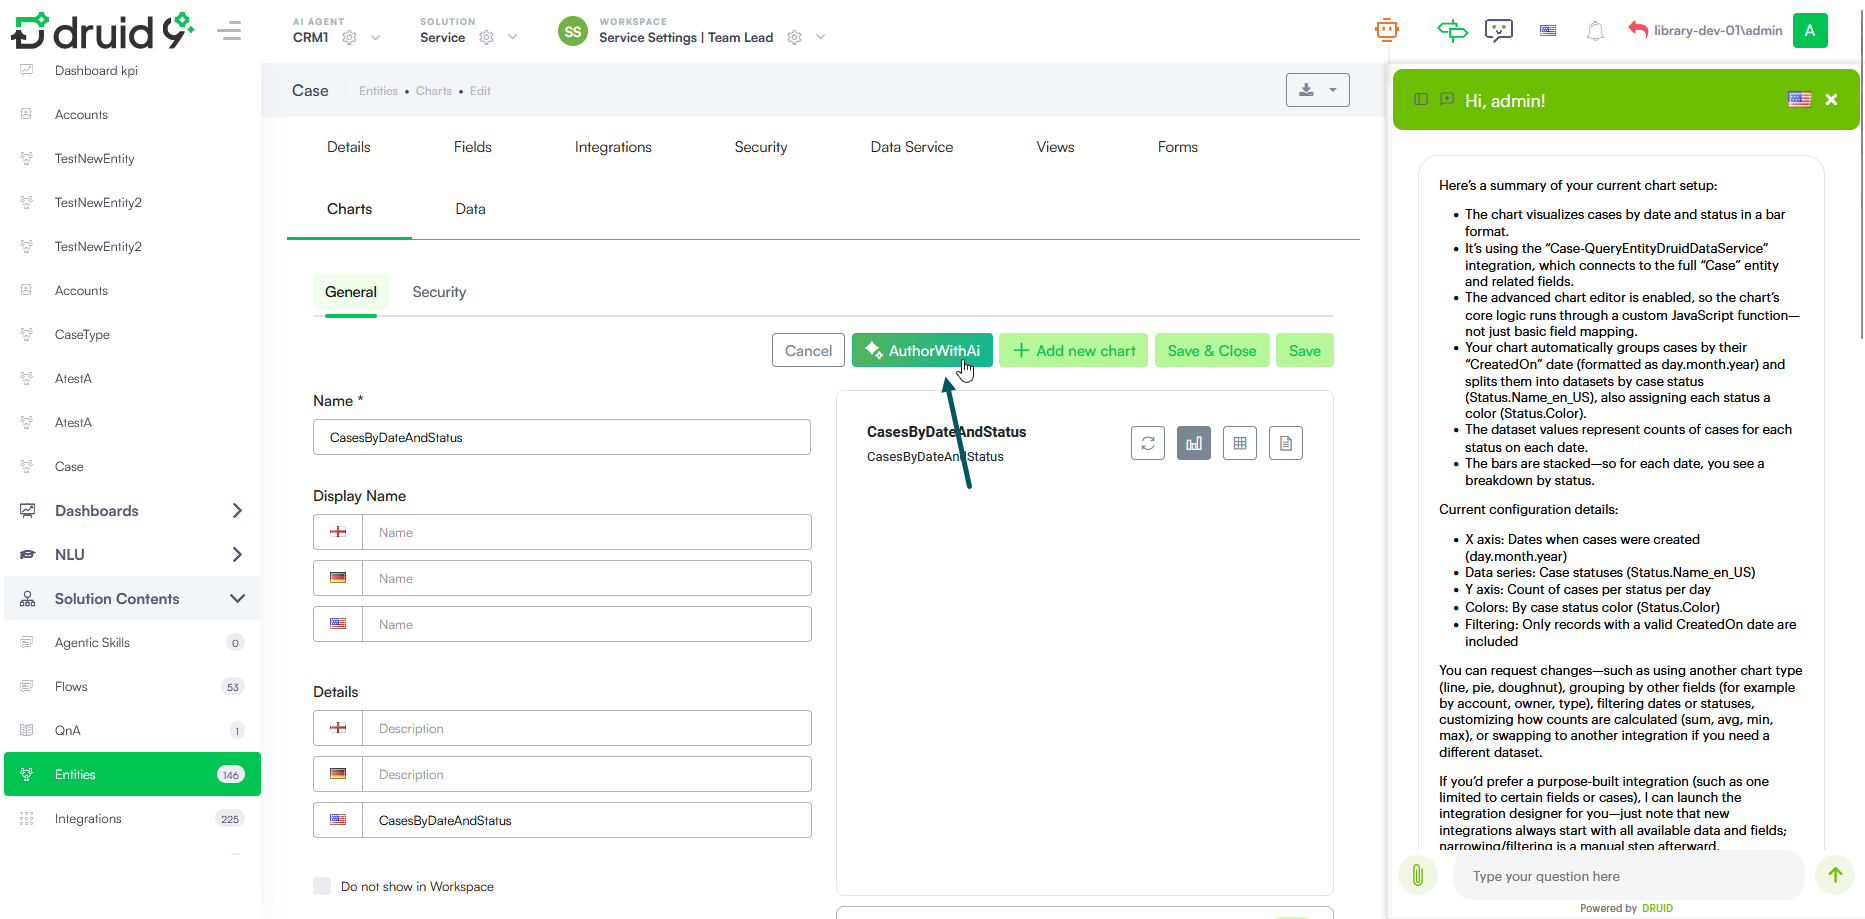Open the chat bot bubble icon
The width and height of the screenshot is (1865, 919).
coord(1499,30)
